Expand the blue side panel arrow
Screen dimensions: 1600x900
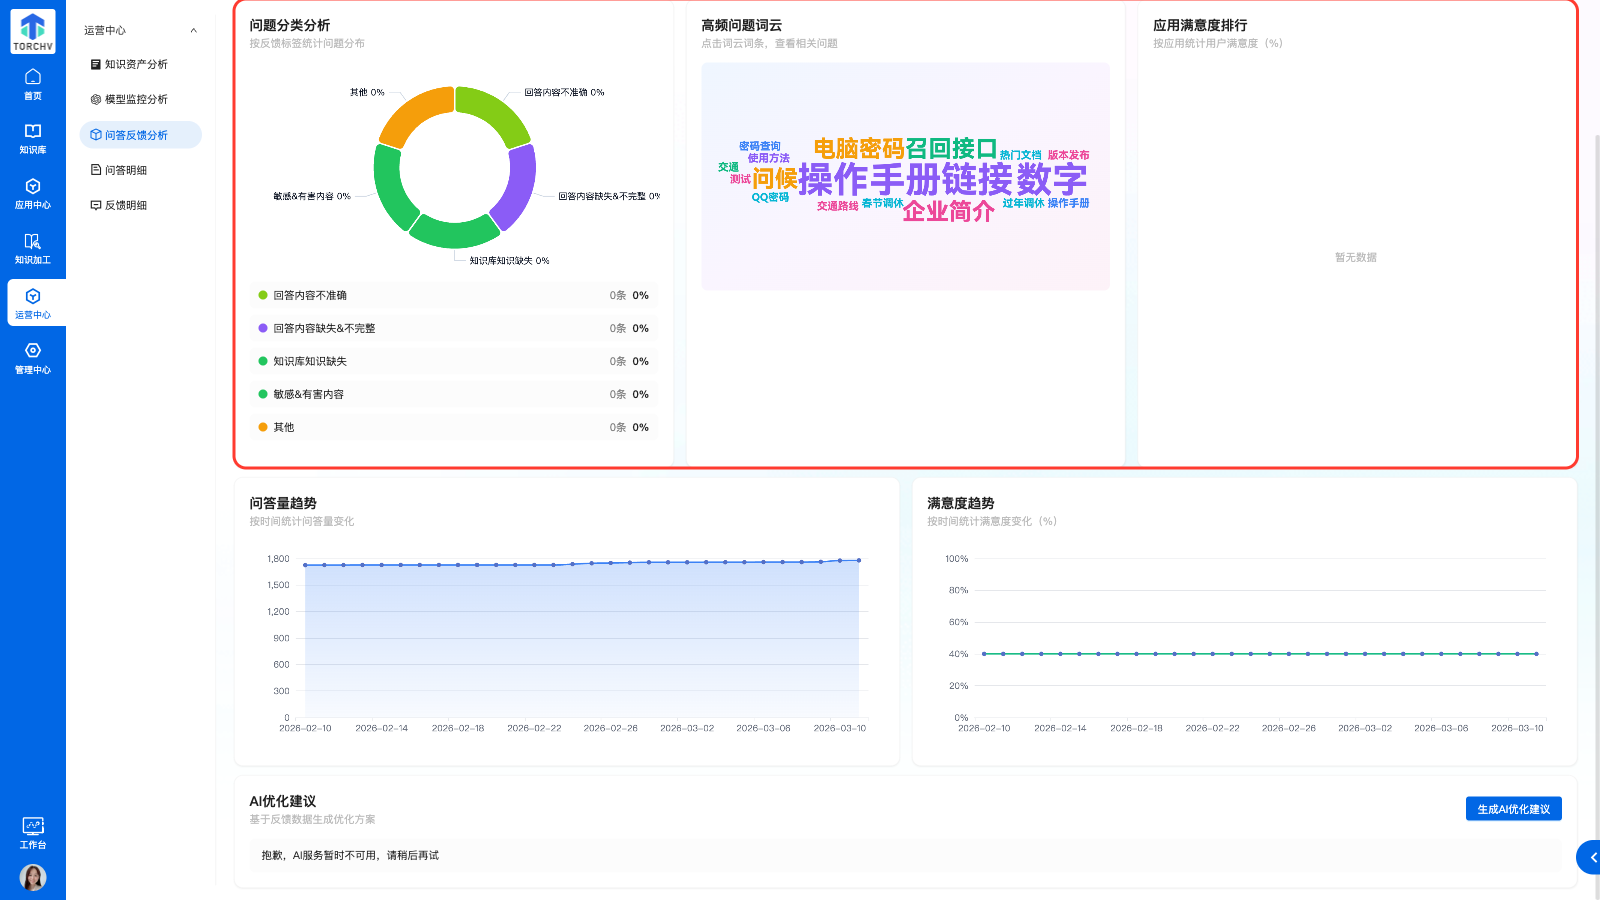(1590, 858)
